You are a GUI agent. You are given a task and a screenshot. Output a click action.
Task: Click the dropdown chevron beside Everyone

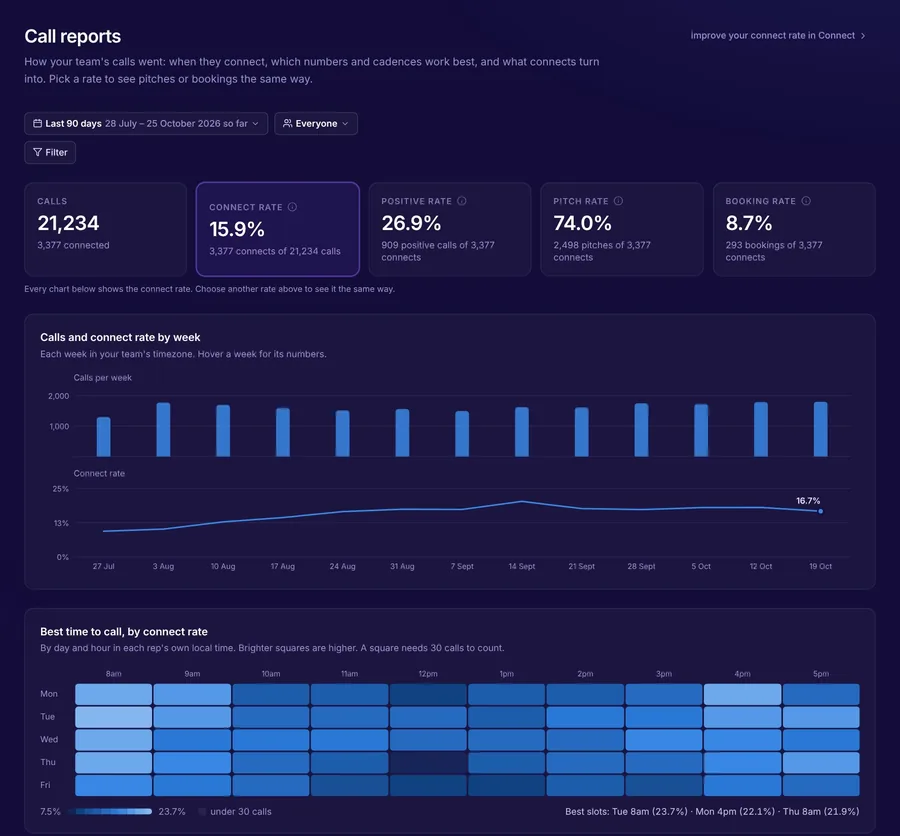[345, 123]
